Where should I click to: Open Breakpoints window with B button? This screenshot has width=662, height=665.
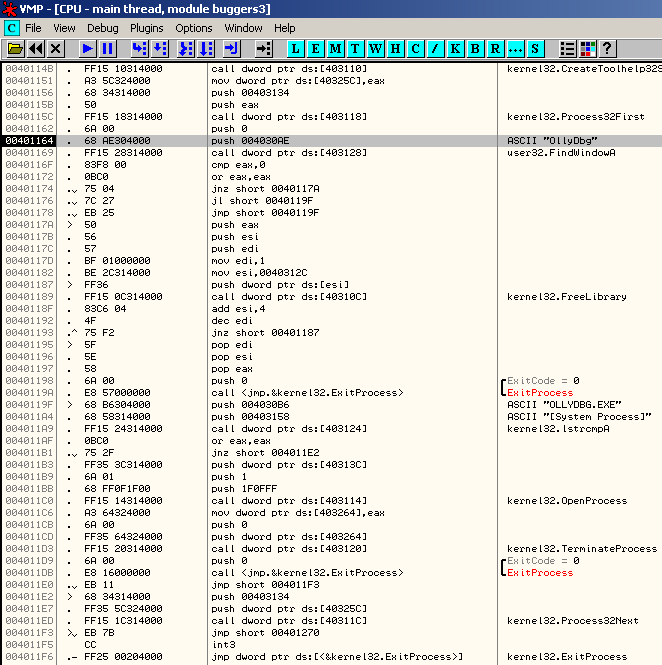(475, 48)
